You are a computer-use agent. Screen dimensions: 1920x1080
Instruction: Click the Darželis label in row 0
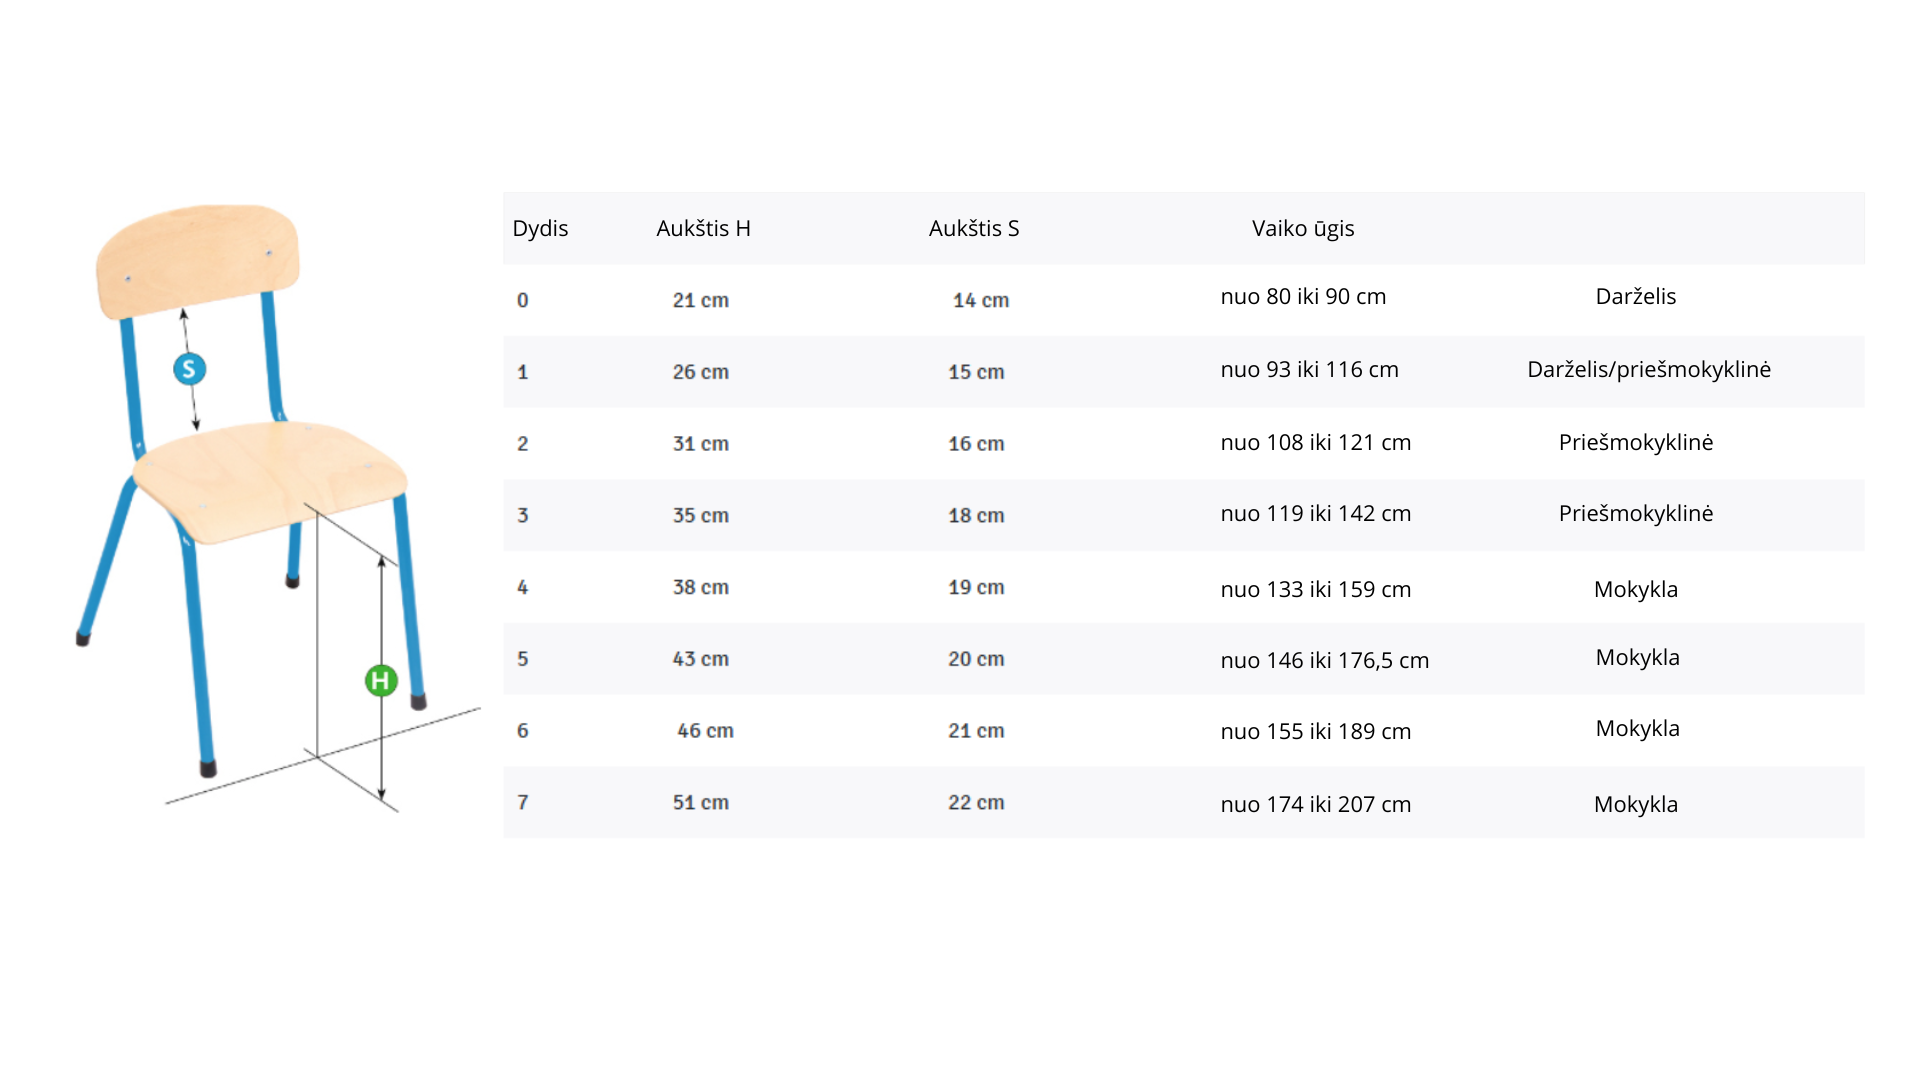[1636, 296]
